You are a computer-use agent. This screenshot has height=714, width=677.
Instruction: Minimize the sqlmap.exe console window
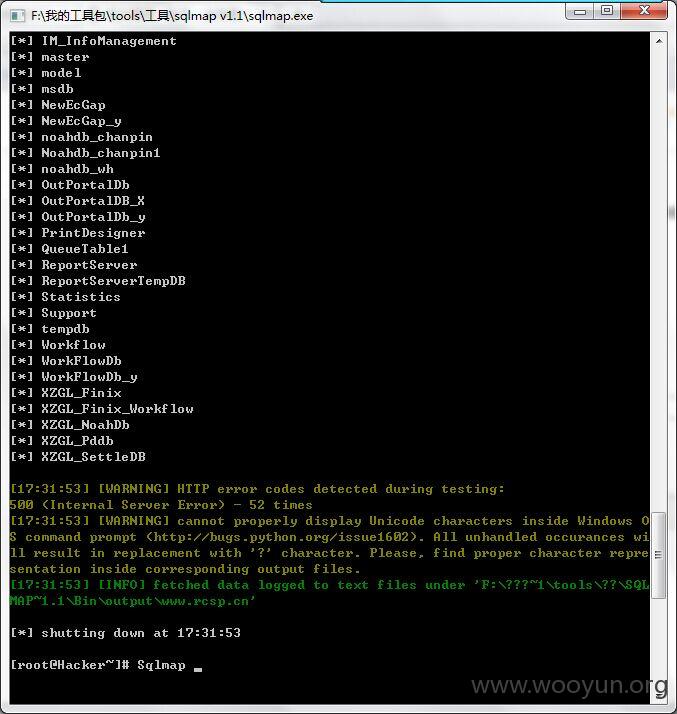(x=580, y=11)
